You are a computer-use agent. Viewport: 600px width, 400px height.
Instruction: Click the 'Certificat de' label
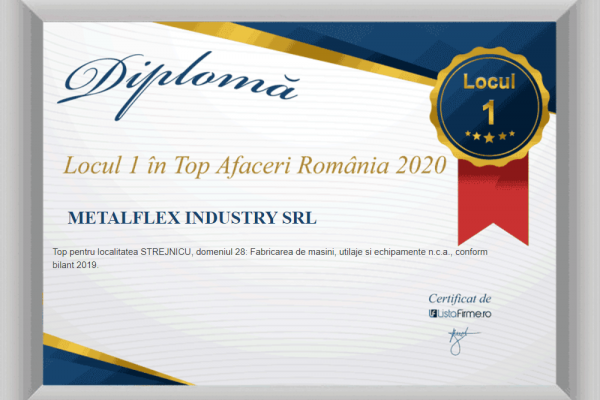tap(459, 298)
